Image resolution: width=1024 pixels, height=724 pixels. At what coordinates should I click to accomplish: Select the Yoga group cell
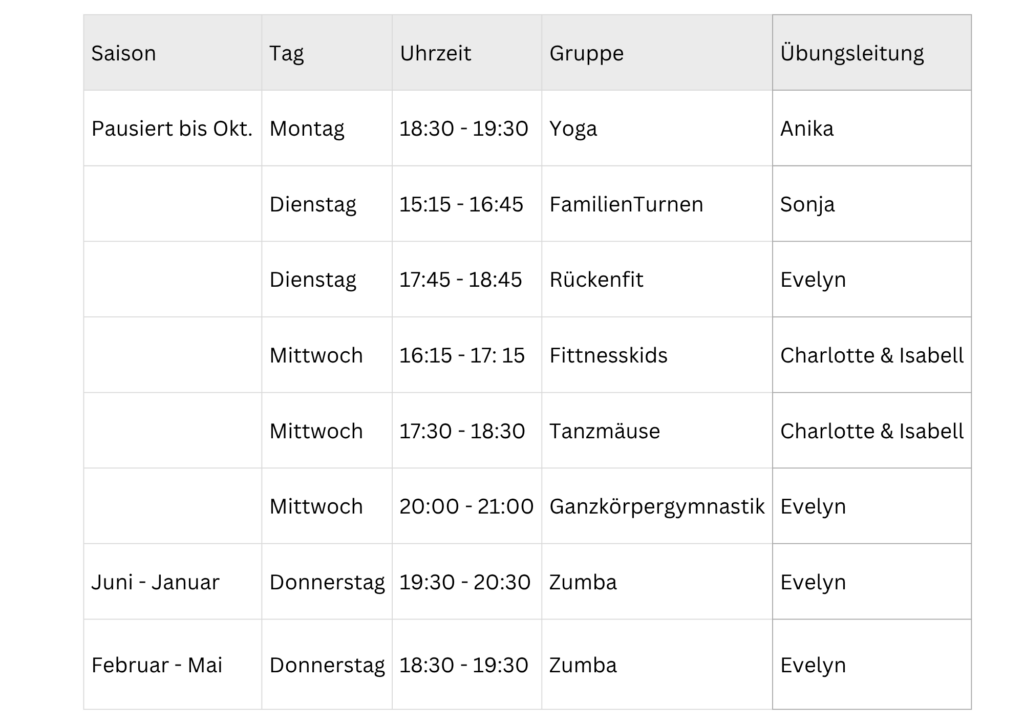click(x=656, y=128)
